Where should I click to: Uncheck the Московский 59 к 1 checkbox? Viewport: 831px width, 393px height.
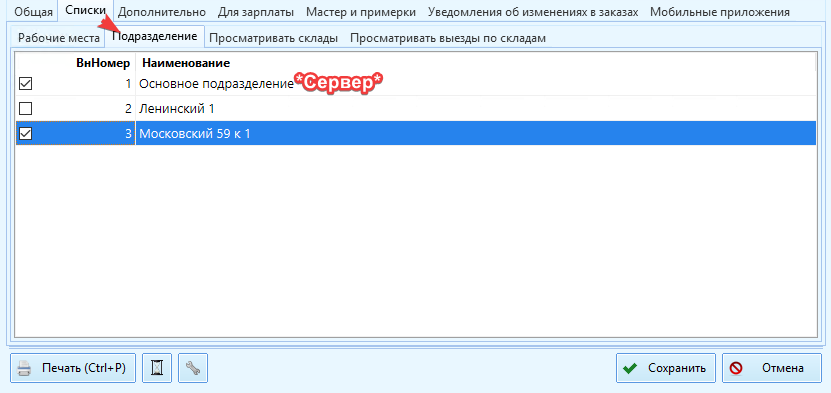coord(25,134)
